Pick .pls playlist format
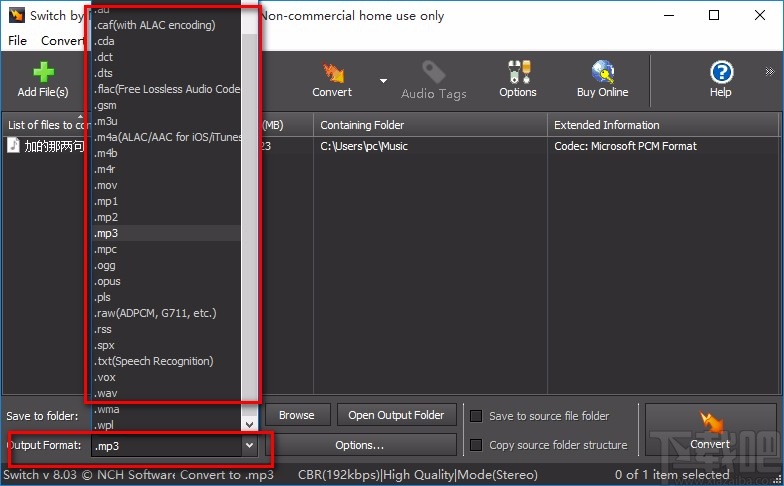 click(166, 297)
